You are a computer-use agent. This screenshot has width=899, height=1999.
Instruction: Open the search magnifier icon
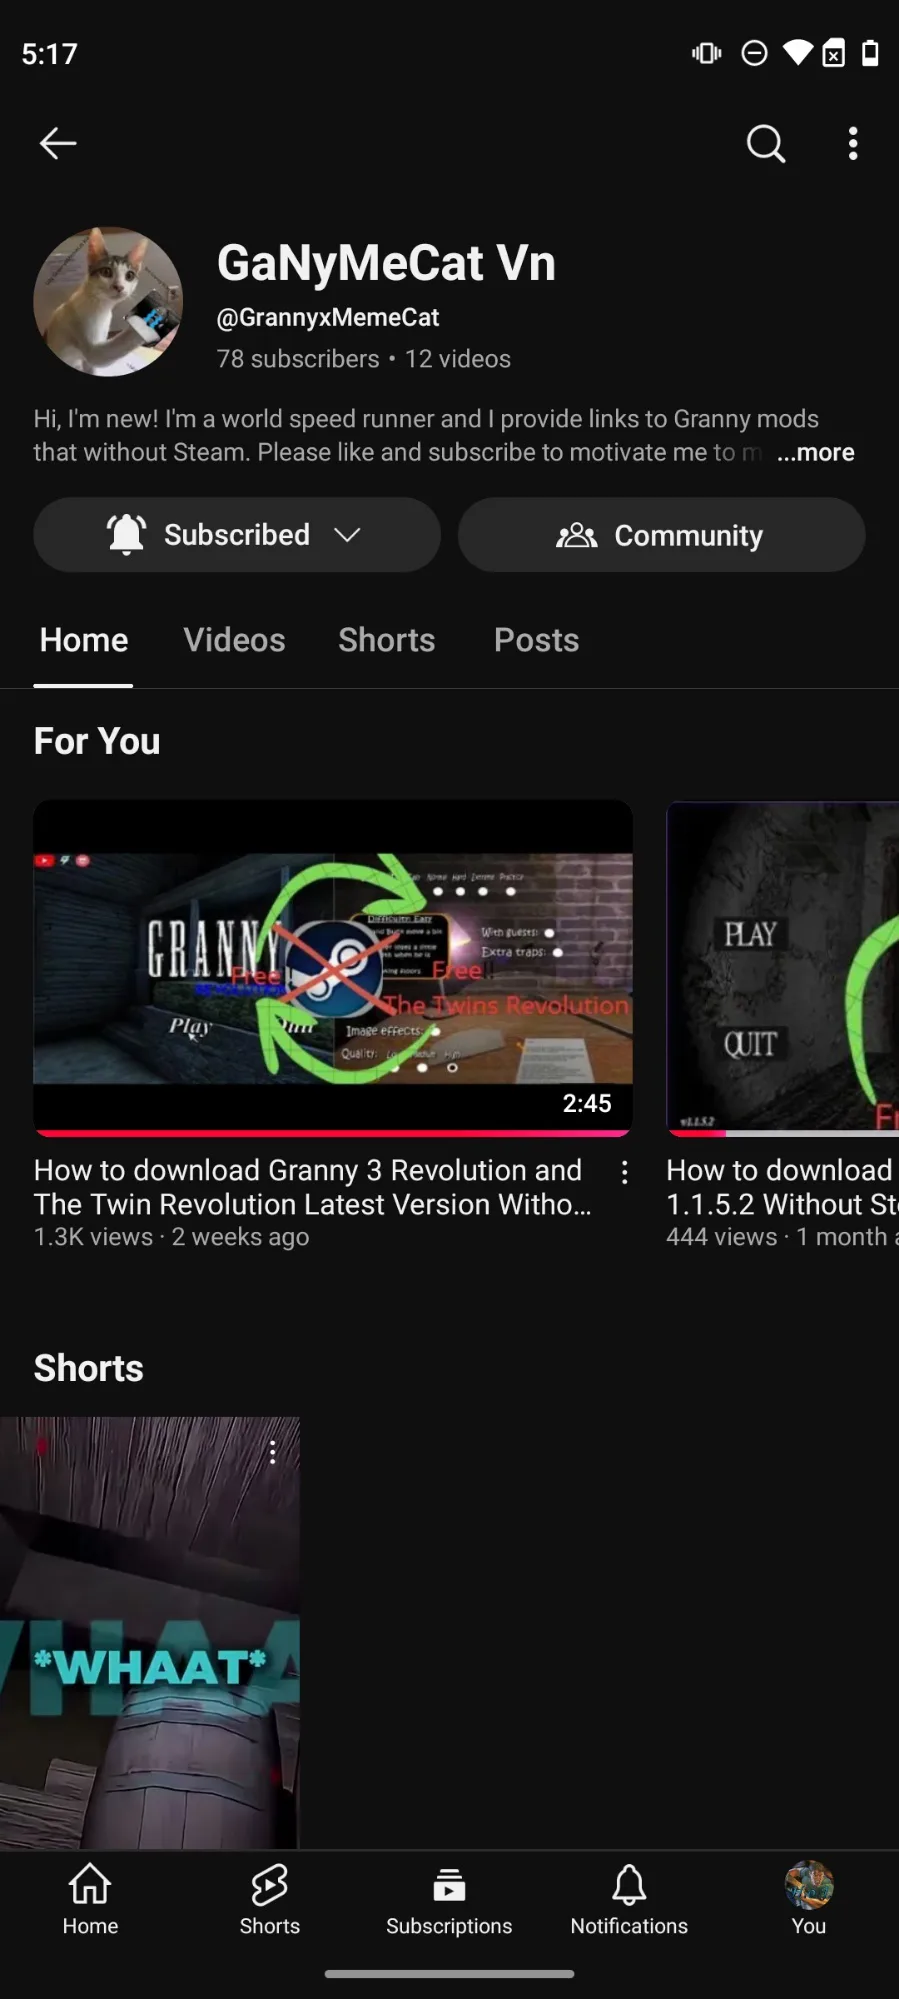pyautogui.click(x=766, y=143)
